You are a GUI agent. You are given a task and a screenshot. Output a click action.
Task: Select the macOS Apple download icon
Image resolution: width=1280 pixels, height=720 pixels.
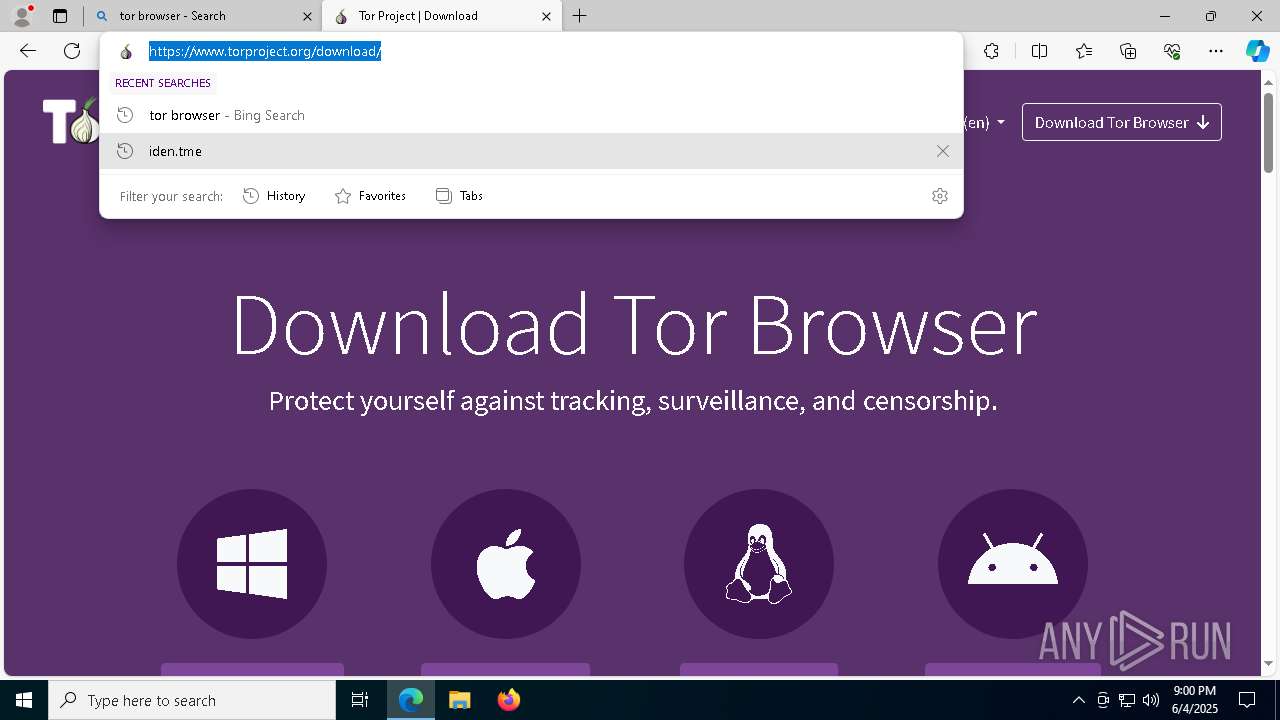pos(506,564)
